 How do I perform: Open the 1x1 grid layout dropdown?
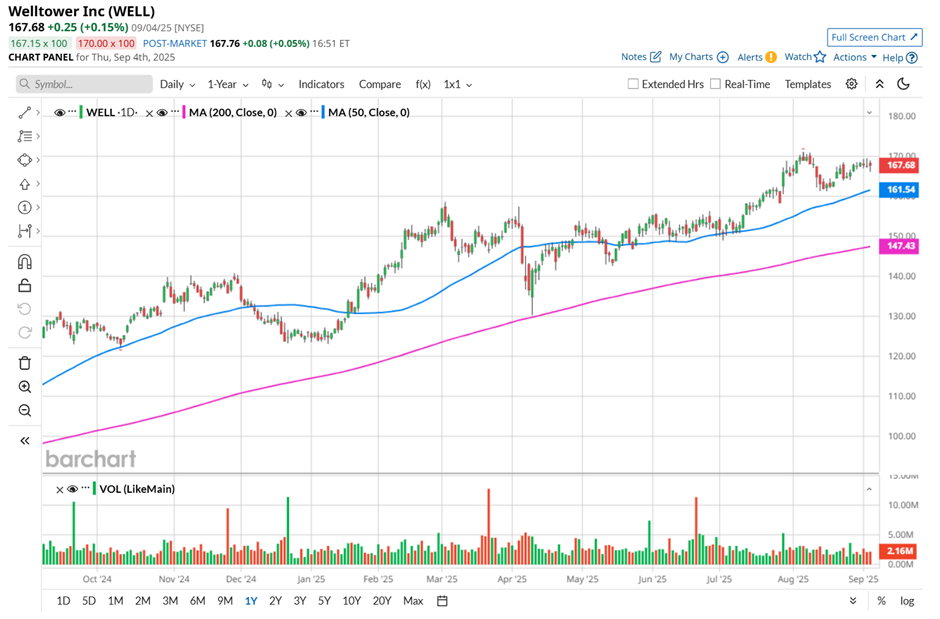458,84
